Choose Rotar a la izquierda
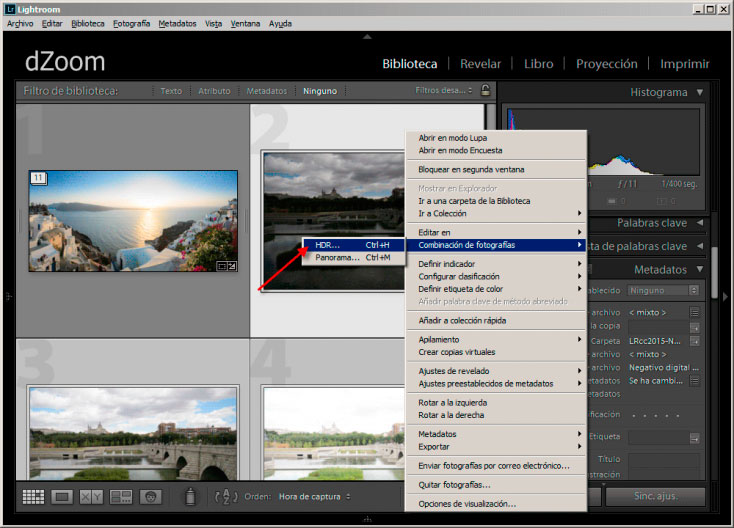 pos(496,403)
